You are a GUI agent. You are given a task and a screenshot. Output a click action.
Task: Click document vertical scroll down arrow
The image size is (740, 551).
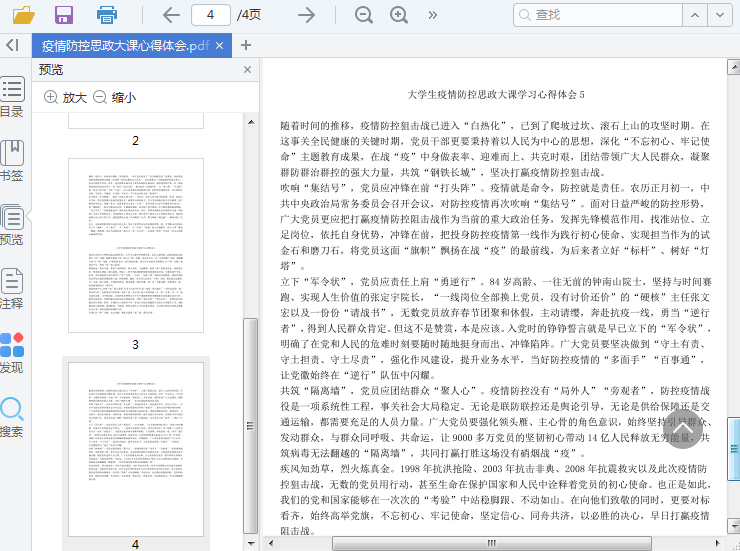pyautogui.click(x=734, y=525)
